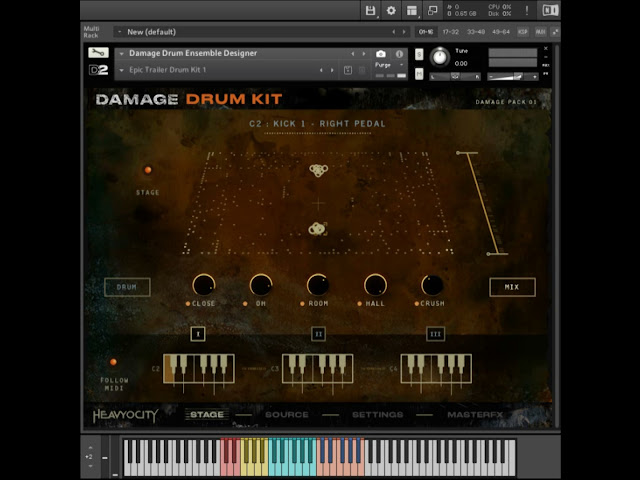The width and height of the screenshot is (640, 480).
Task: Click the C3 mini keyboard octave
Action: pos(318,369)
